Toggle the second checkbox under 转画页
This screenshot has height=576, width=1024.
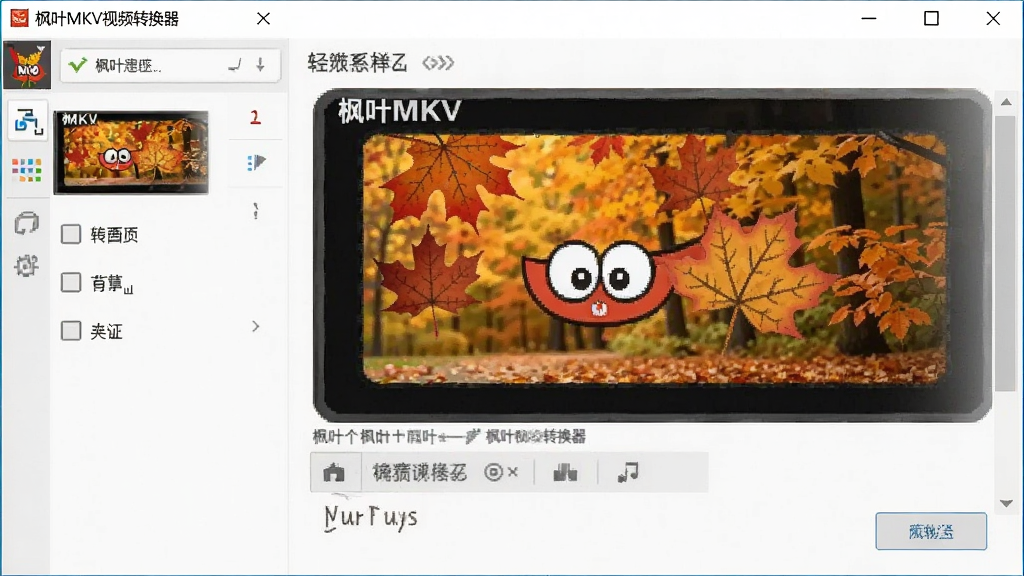point(71,283)
